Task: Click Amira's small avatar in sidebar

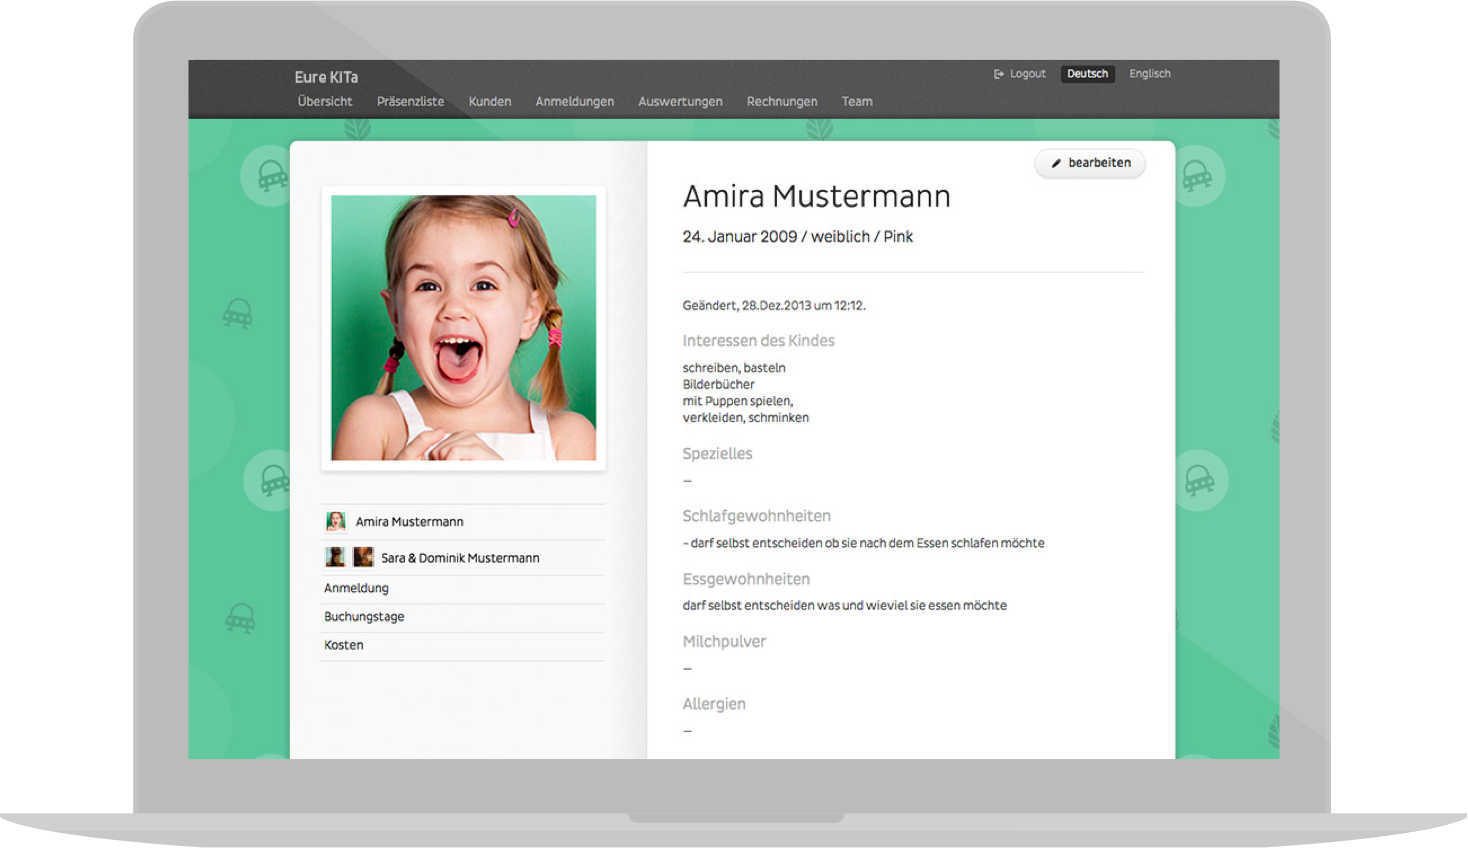Action: tap(336, 522)
